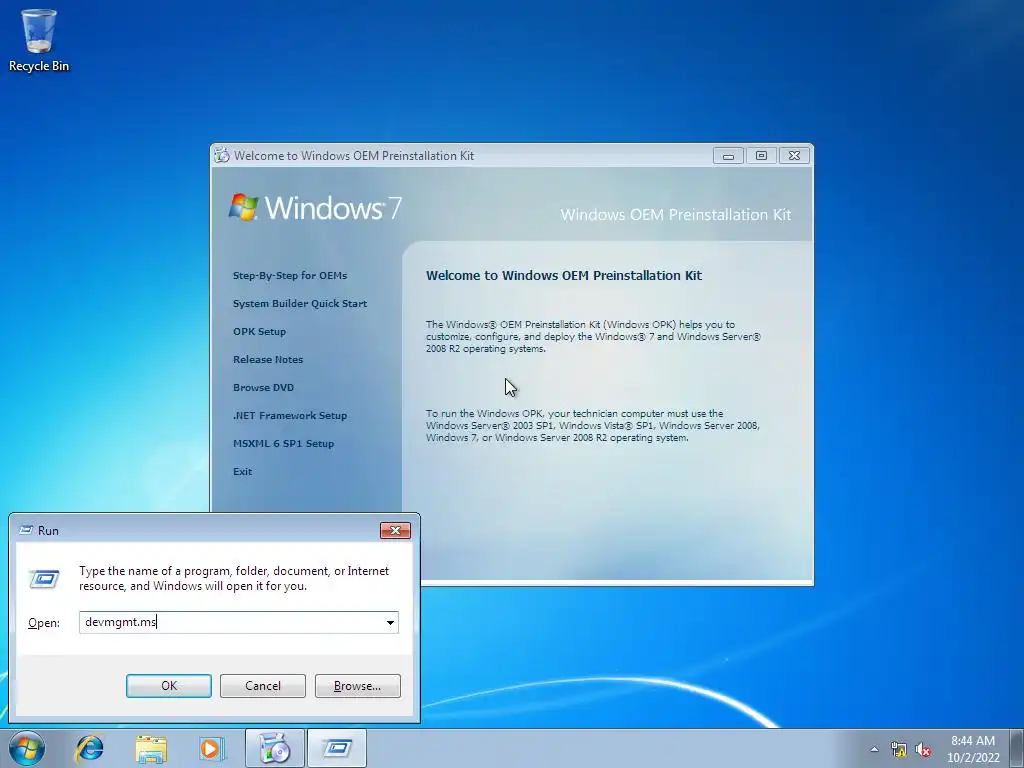Open Release Notes link
The width and height of the screenshot is (1024, 768).
pyautogui.click(x=268, y=360)
